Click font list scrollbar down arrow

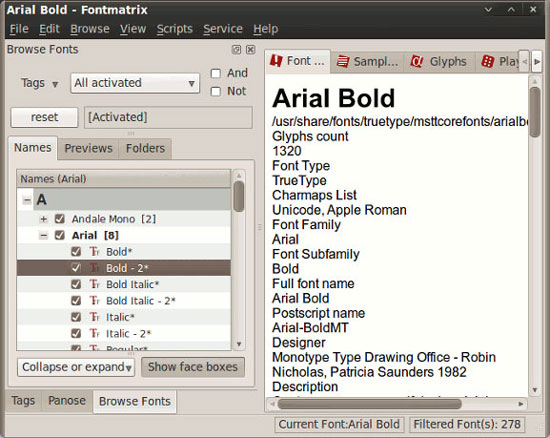239,344
